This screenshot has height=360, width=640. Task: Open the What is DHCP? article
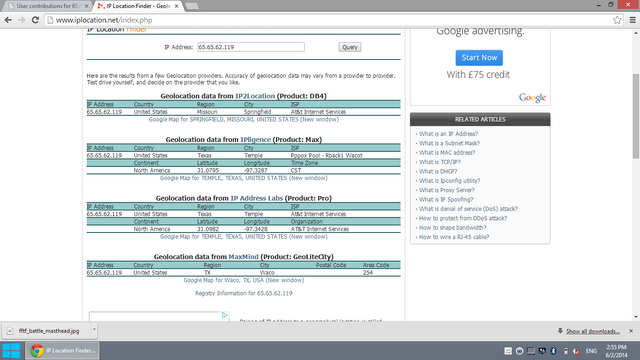[438, 171]
